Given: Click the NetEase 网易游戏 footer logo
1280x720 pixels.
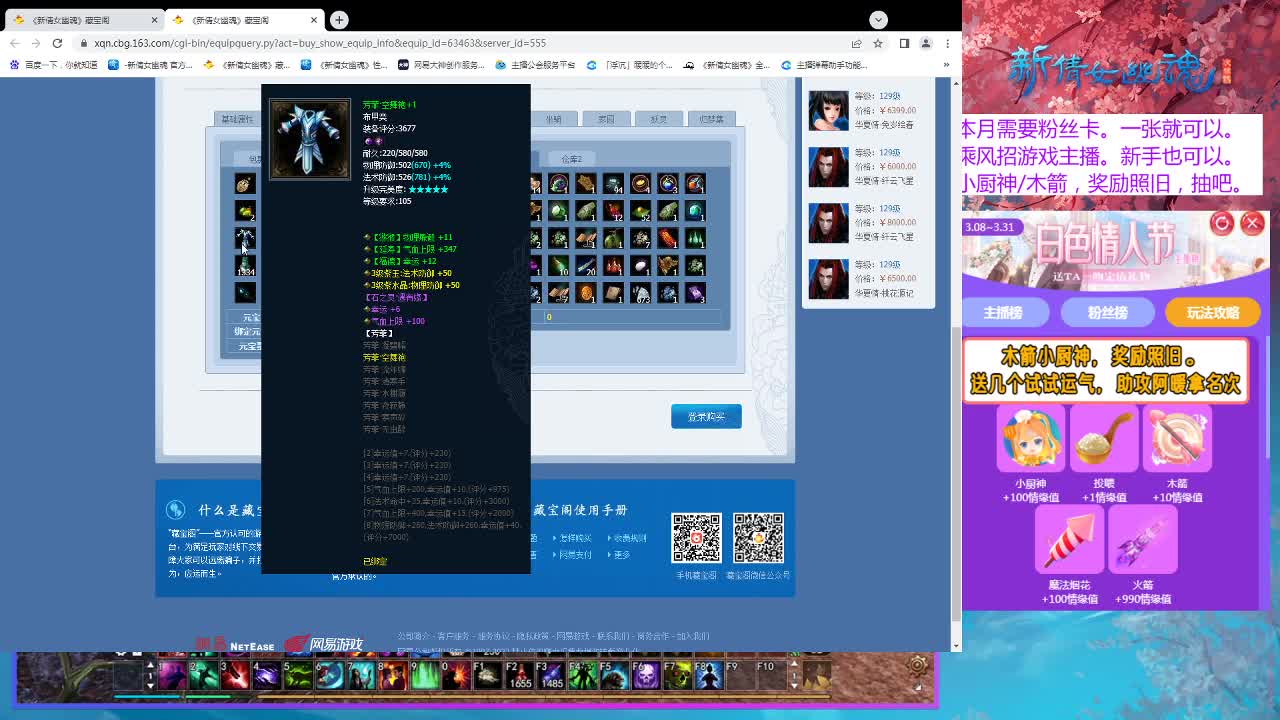Looking at the screenshot, I should [280, 644].
